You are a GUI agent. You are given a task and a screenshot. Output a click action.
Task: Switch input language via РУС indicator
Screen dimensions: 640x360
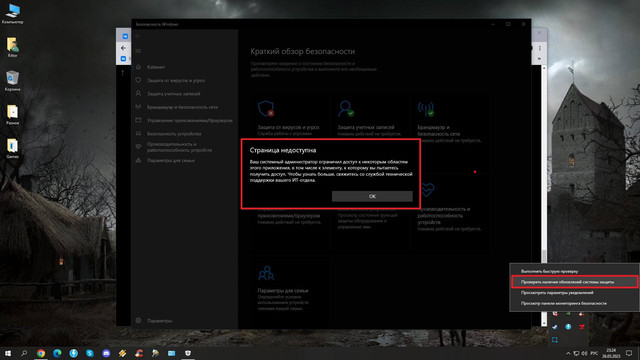pyautogui.click(x=594, y=353)
